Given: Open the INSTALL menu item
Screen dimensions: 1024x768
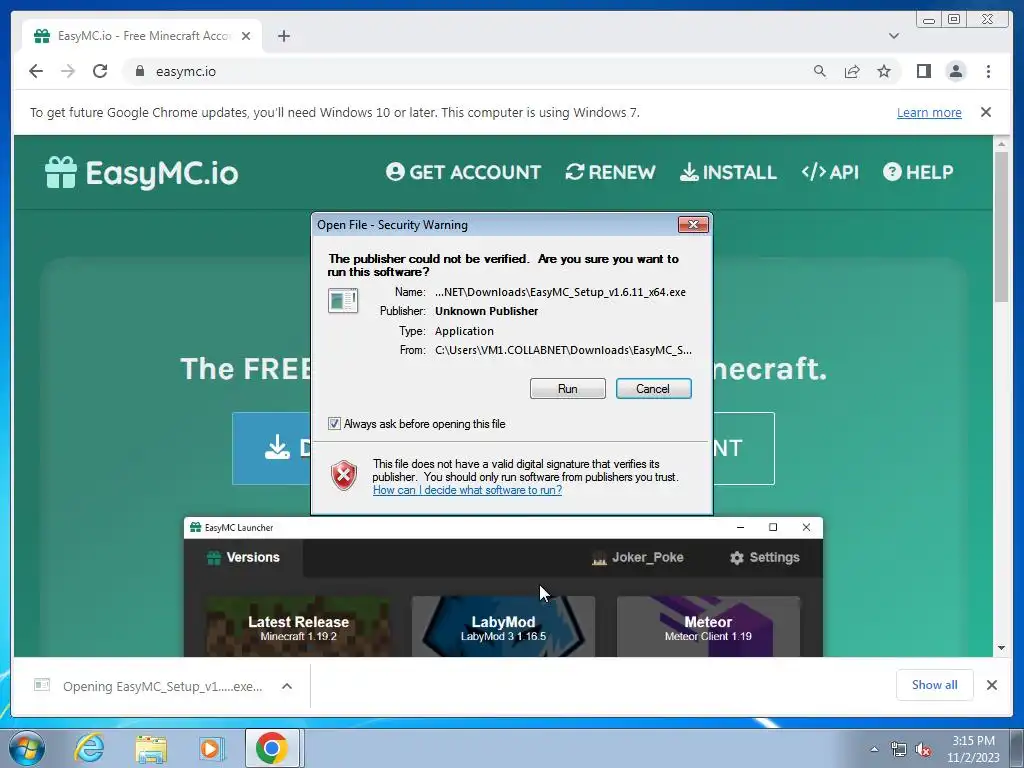Looking at the screenshot, I should click(728, 172).
